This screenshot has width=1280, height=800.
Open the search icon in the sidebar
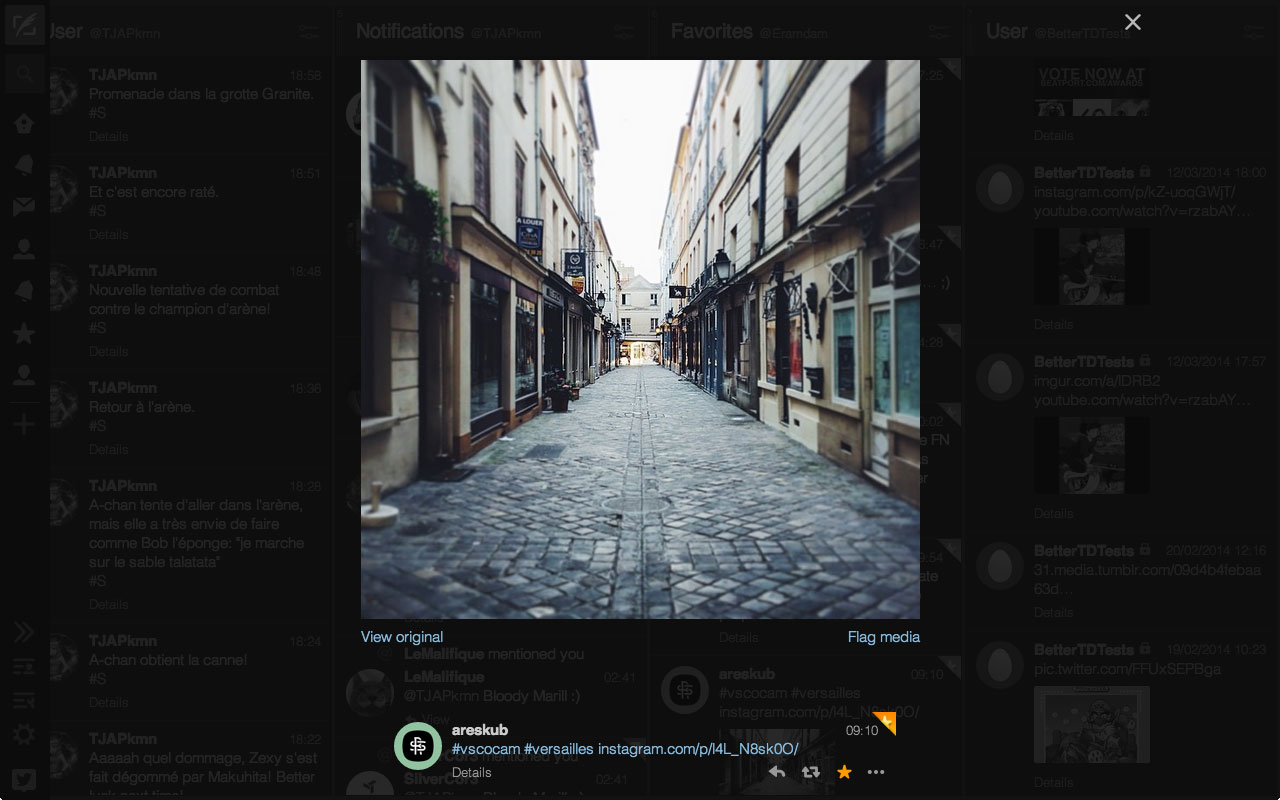point(25,74)
